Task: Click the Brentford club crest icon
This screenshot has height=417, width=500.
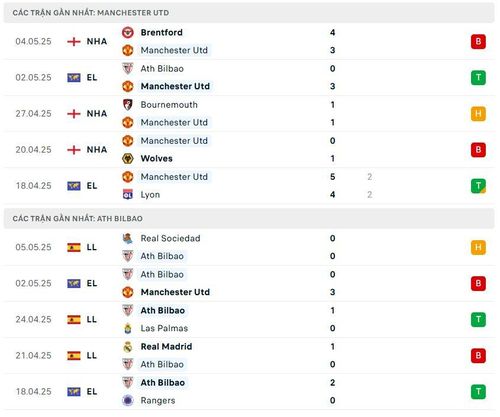Action: click(x=128, y=33)
